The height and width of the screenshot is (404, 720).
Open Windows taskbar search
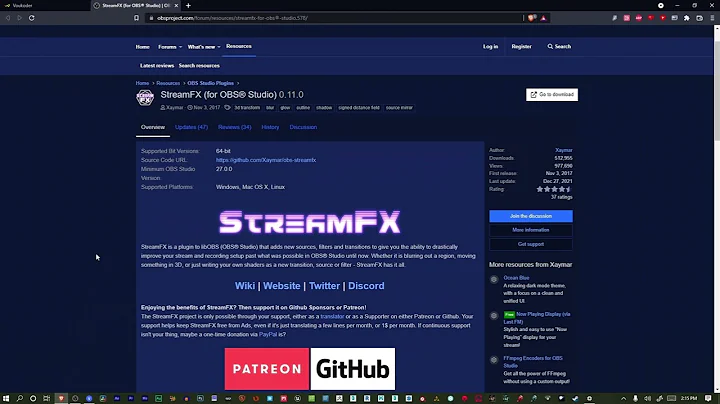coord(20,398)
